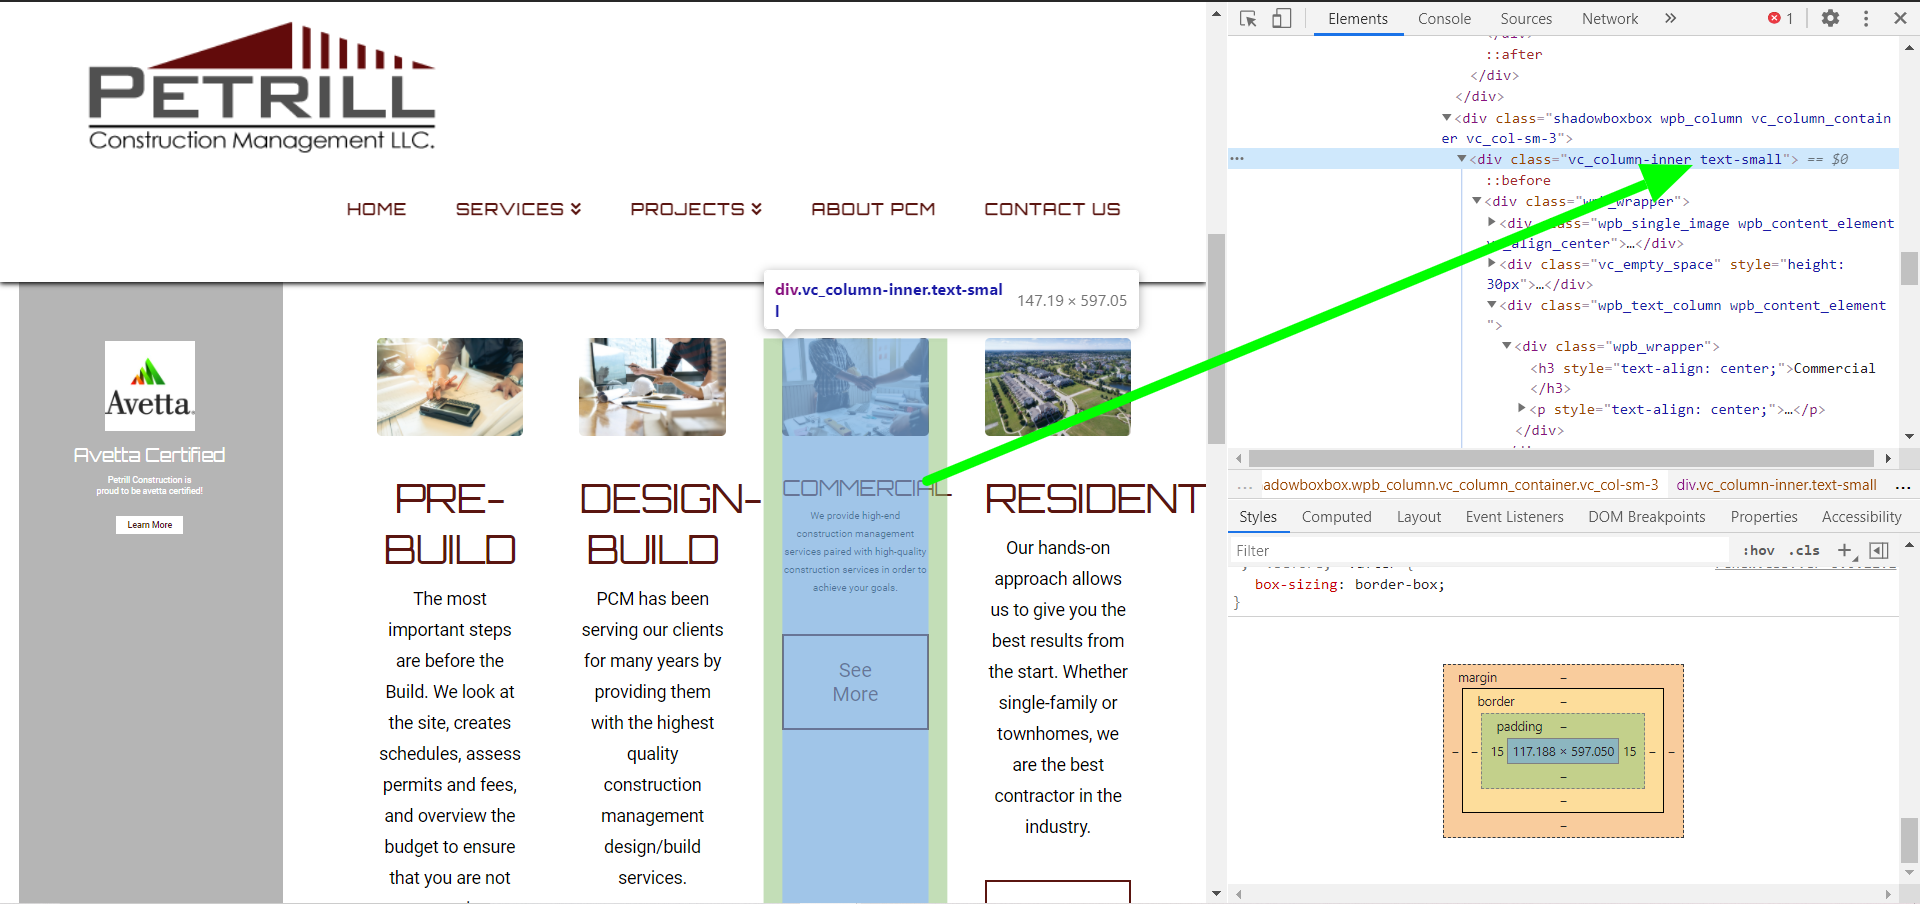Switch to the Sources tab

(1526, 18)
